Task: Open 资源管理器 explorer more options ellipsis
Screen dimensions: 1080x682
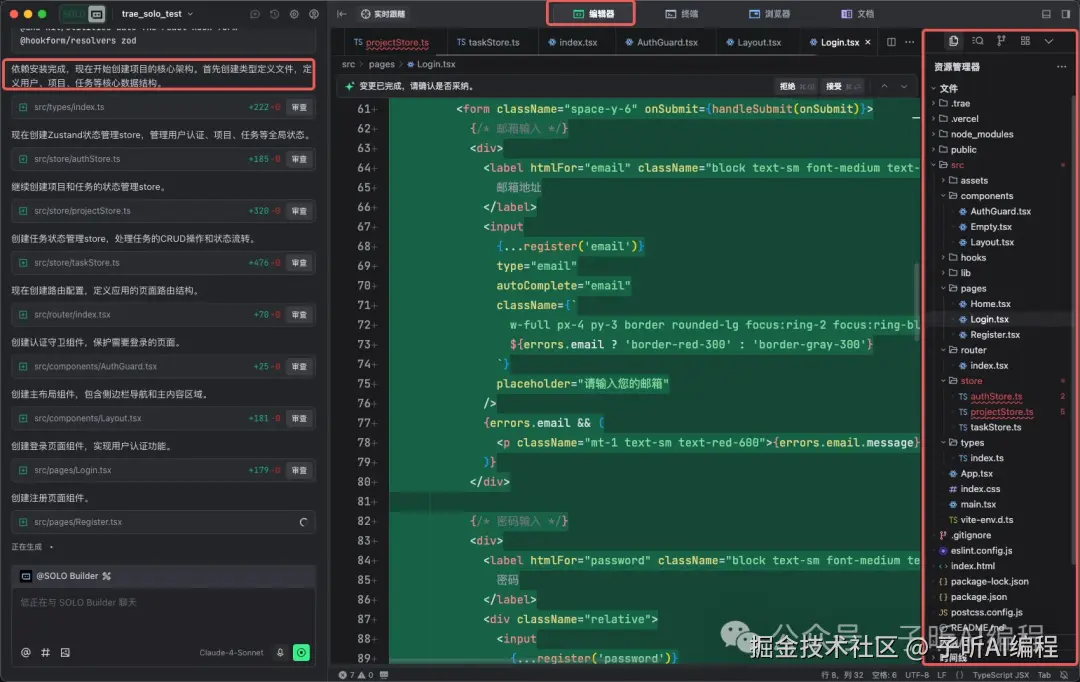Action: tap(1061, 67)
